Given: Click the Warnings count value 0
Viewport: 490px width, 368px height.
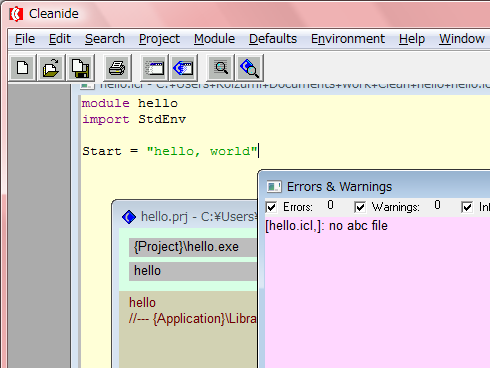Looking at the screenshot, I should pyautogui.click(x=437, y=205).
